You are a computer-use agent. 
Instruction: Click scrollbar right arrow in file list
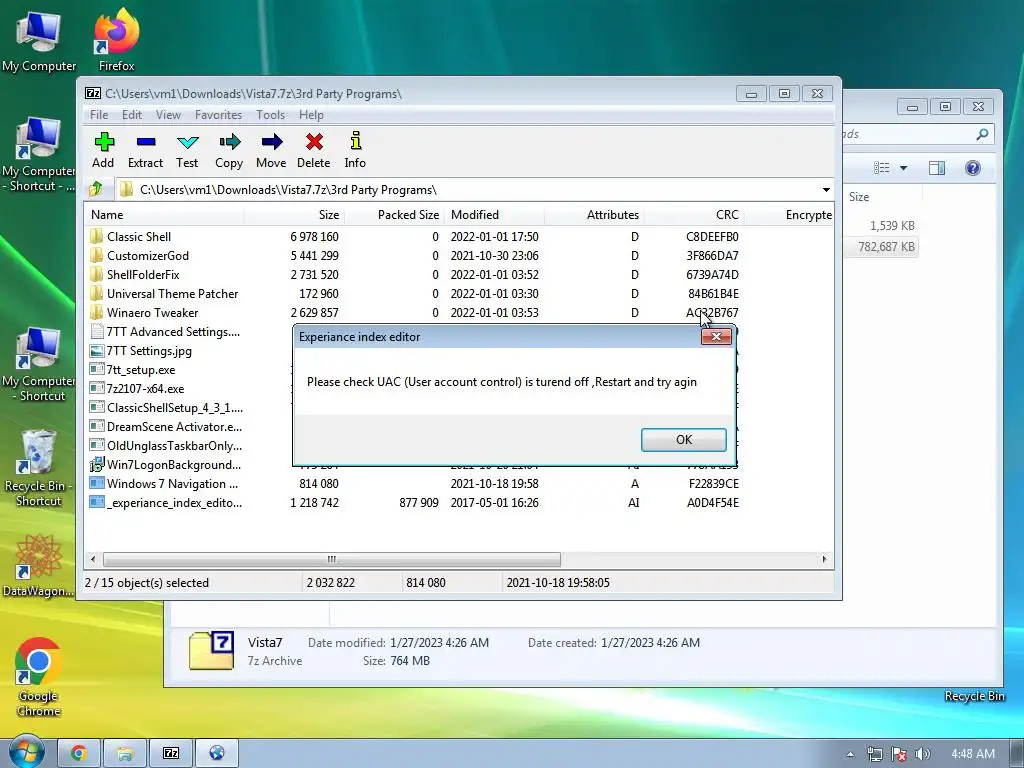coord(824,559)
